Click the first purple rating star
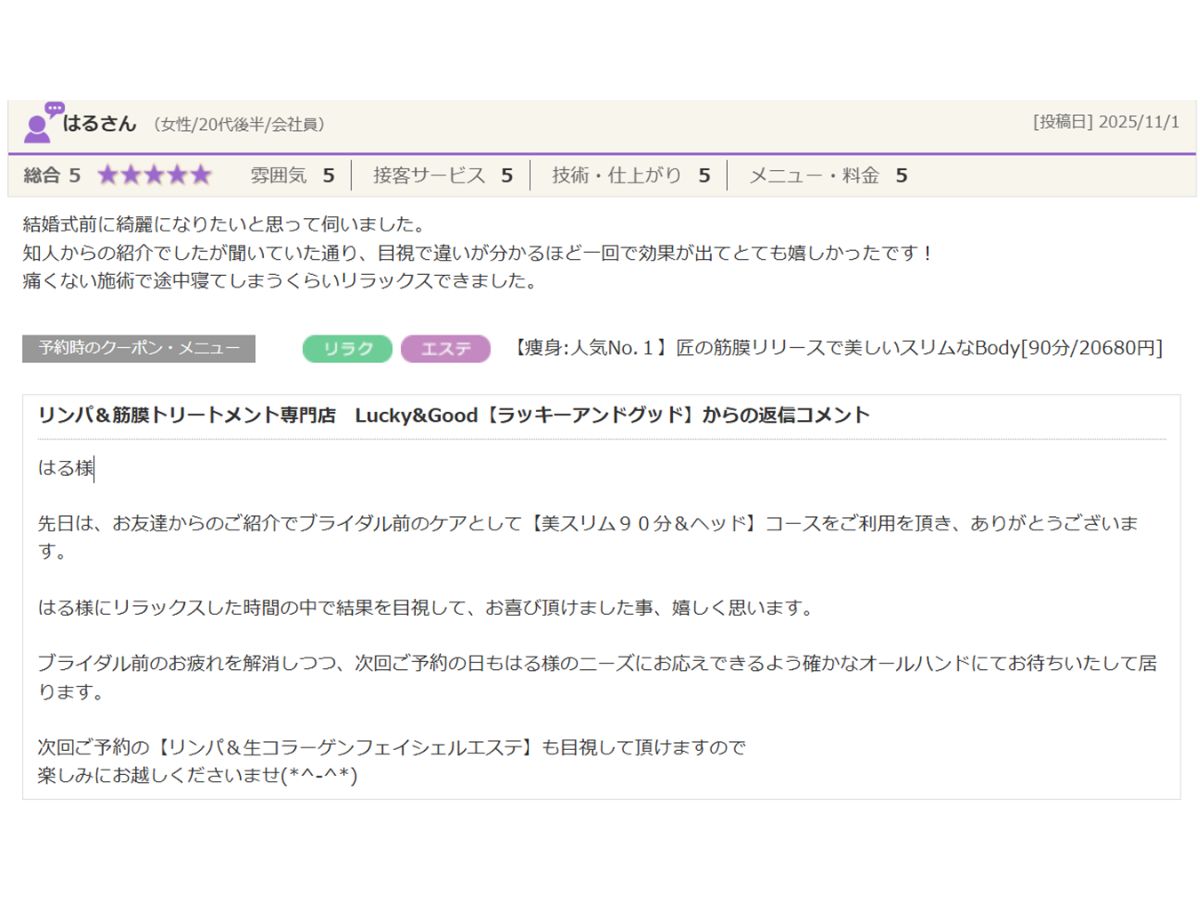 [108, 176]
